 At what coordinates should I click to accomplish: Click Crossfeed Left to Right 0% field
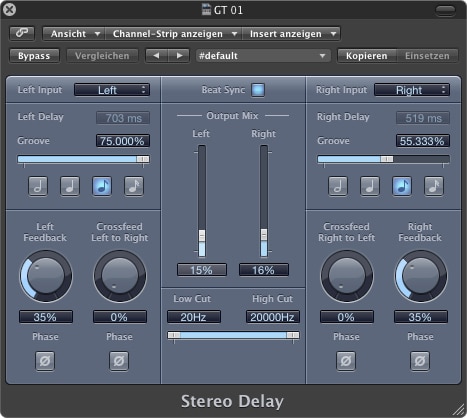[120, 317]
